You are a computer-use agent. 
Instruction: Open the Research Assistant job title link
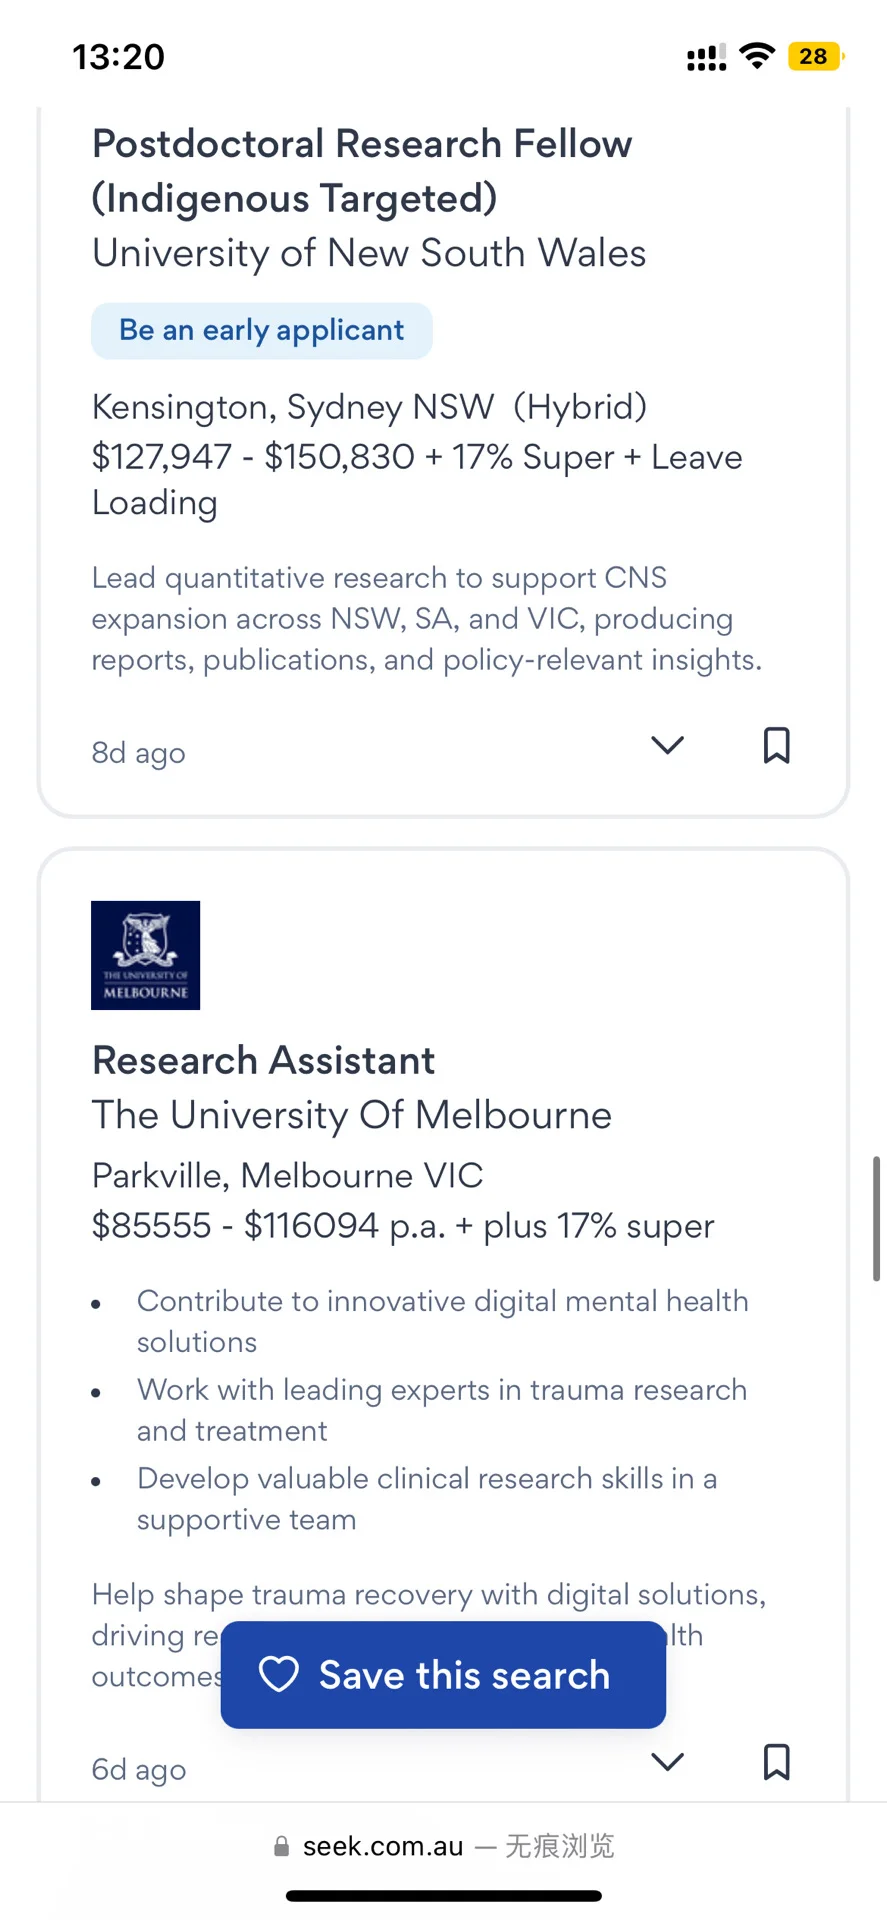pos(263,1060)
